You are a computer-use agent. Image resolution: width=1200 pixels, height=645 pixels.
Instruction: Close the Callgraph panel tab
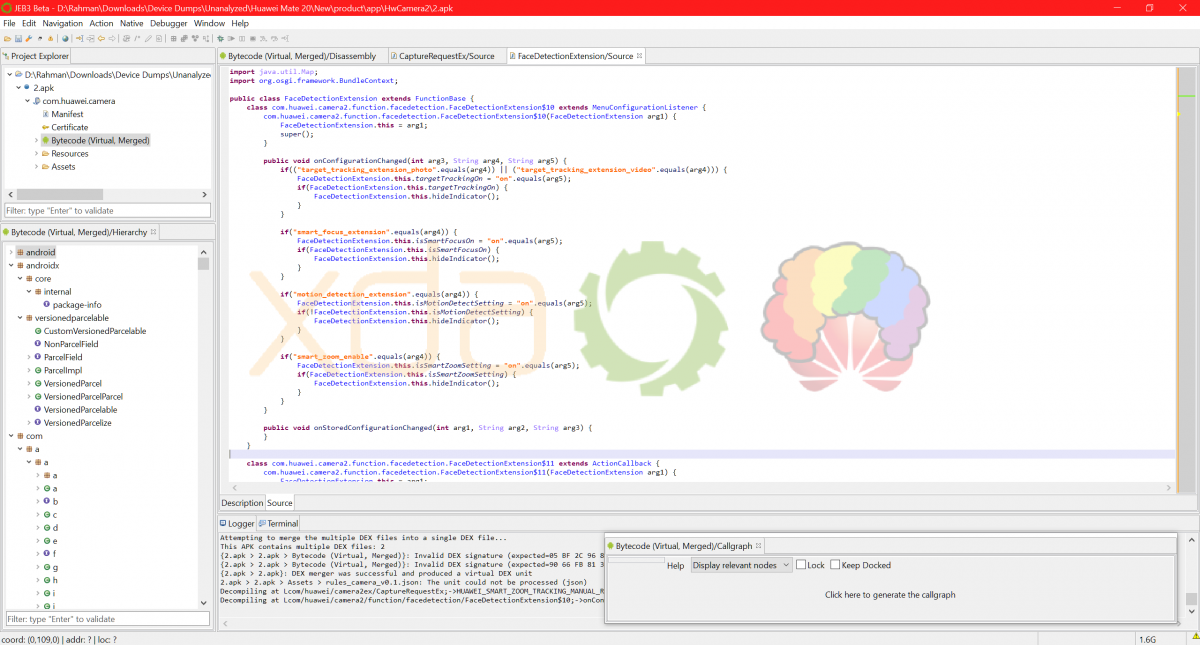(760, 546)
